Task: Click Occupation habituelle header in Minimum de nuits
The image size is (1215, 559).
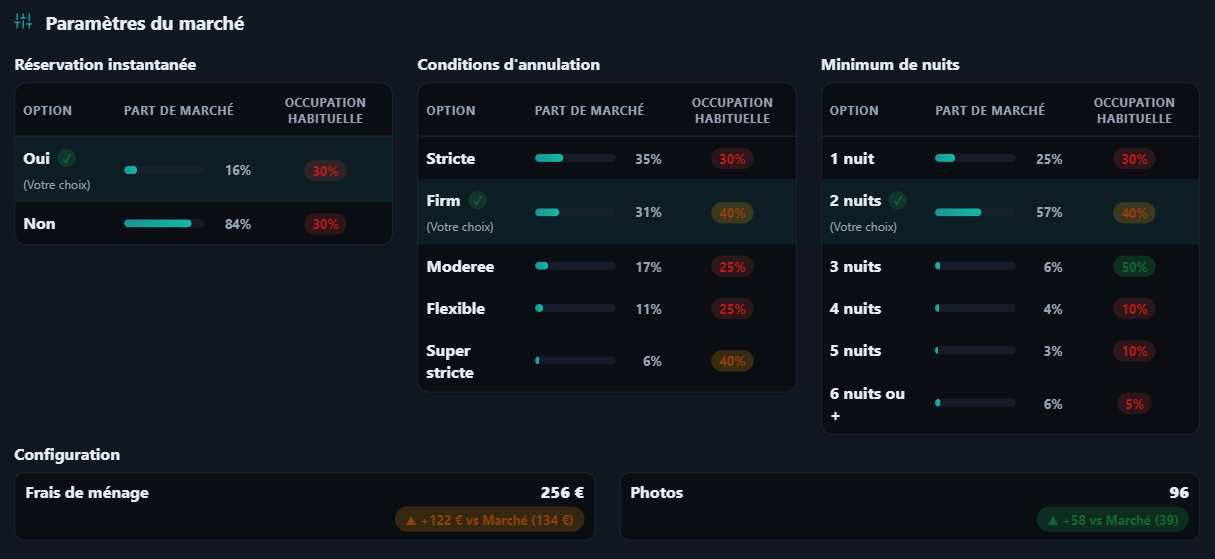Action: point(1134,110)
